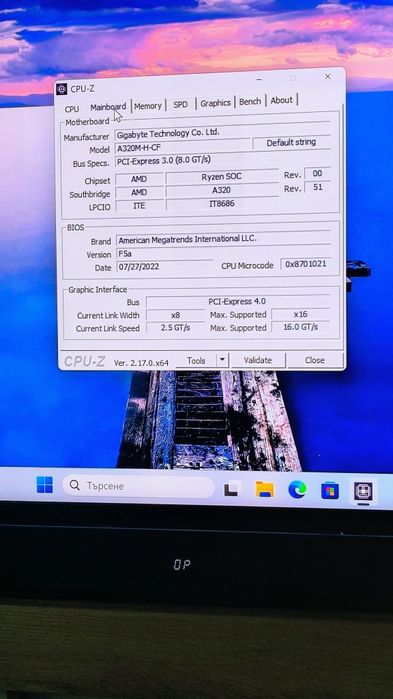
Task: Open the About tab
Action: click(x=282, y=100)
